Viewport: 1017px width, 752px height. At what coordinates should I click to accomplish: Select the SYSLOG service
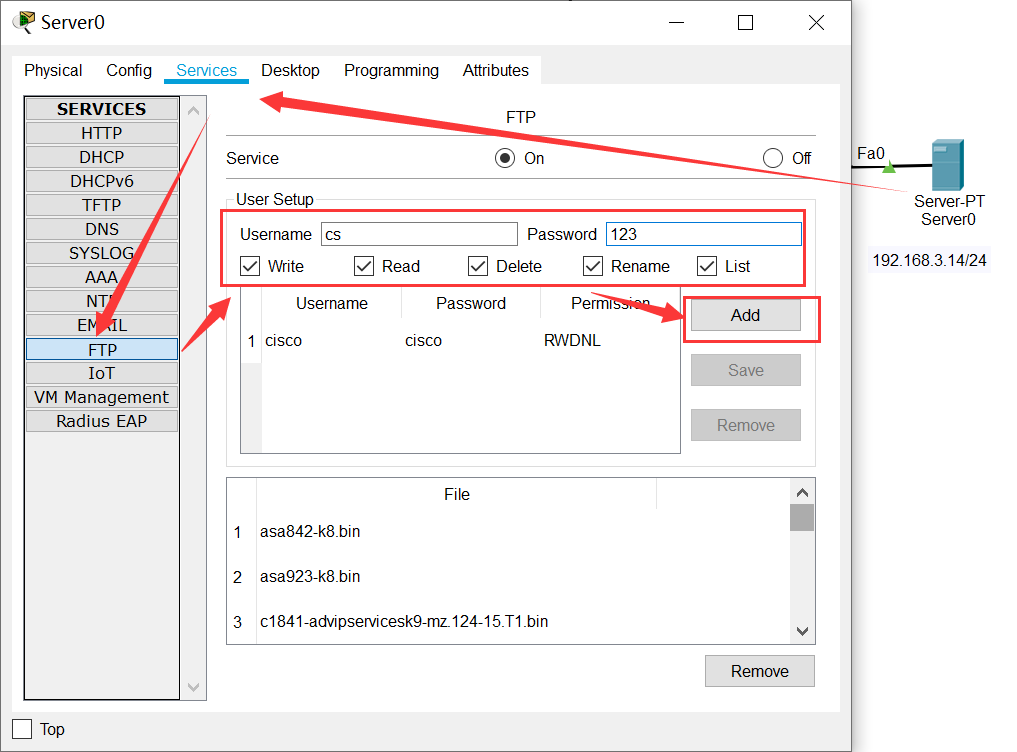pos(102,253)
